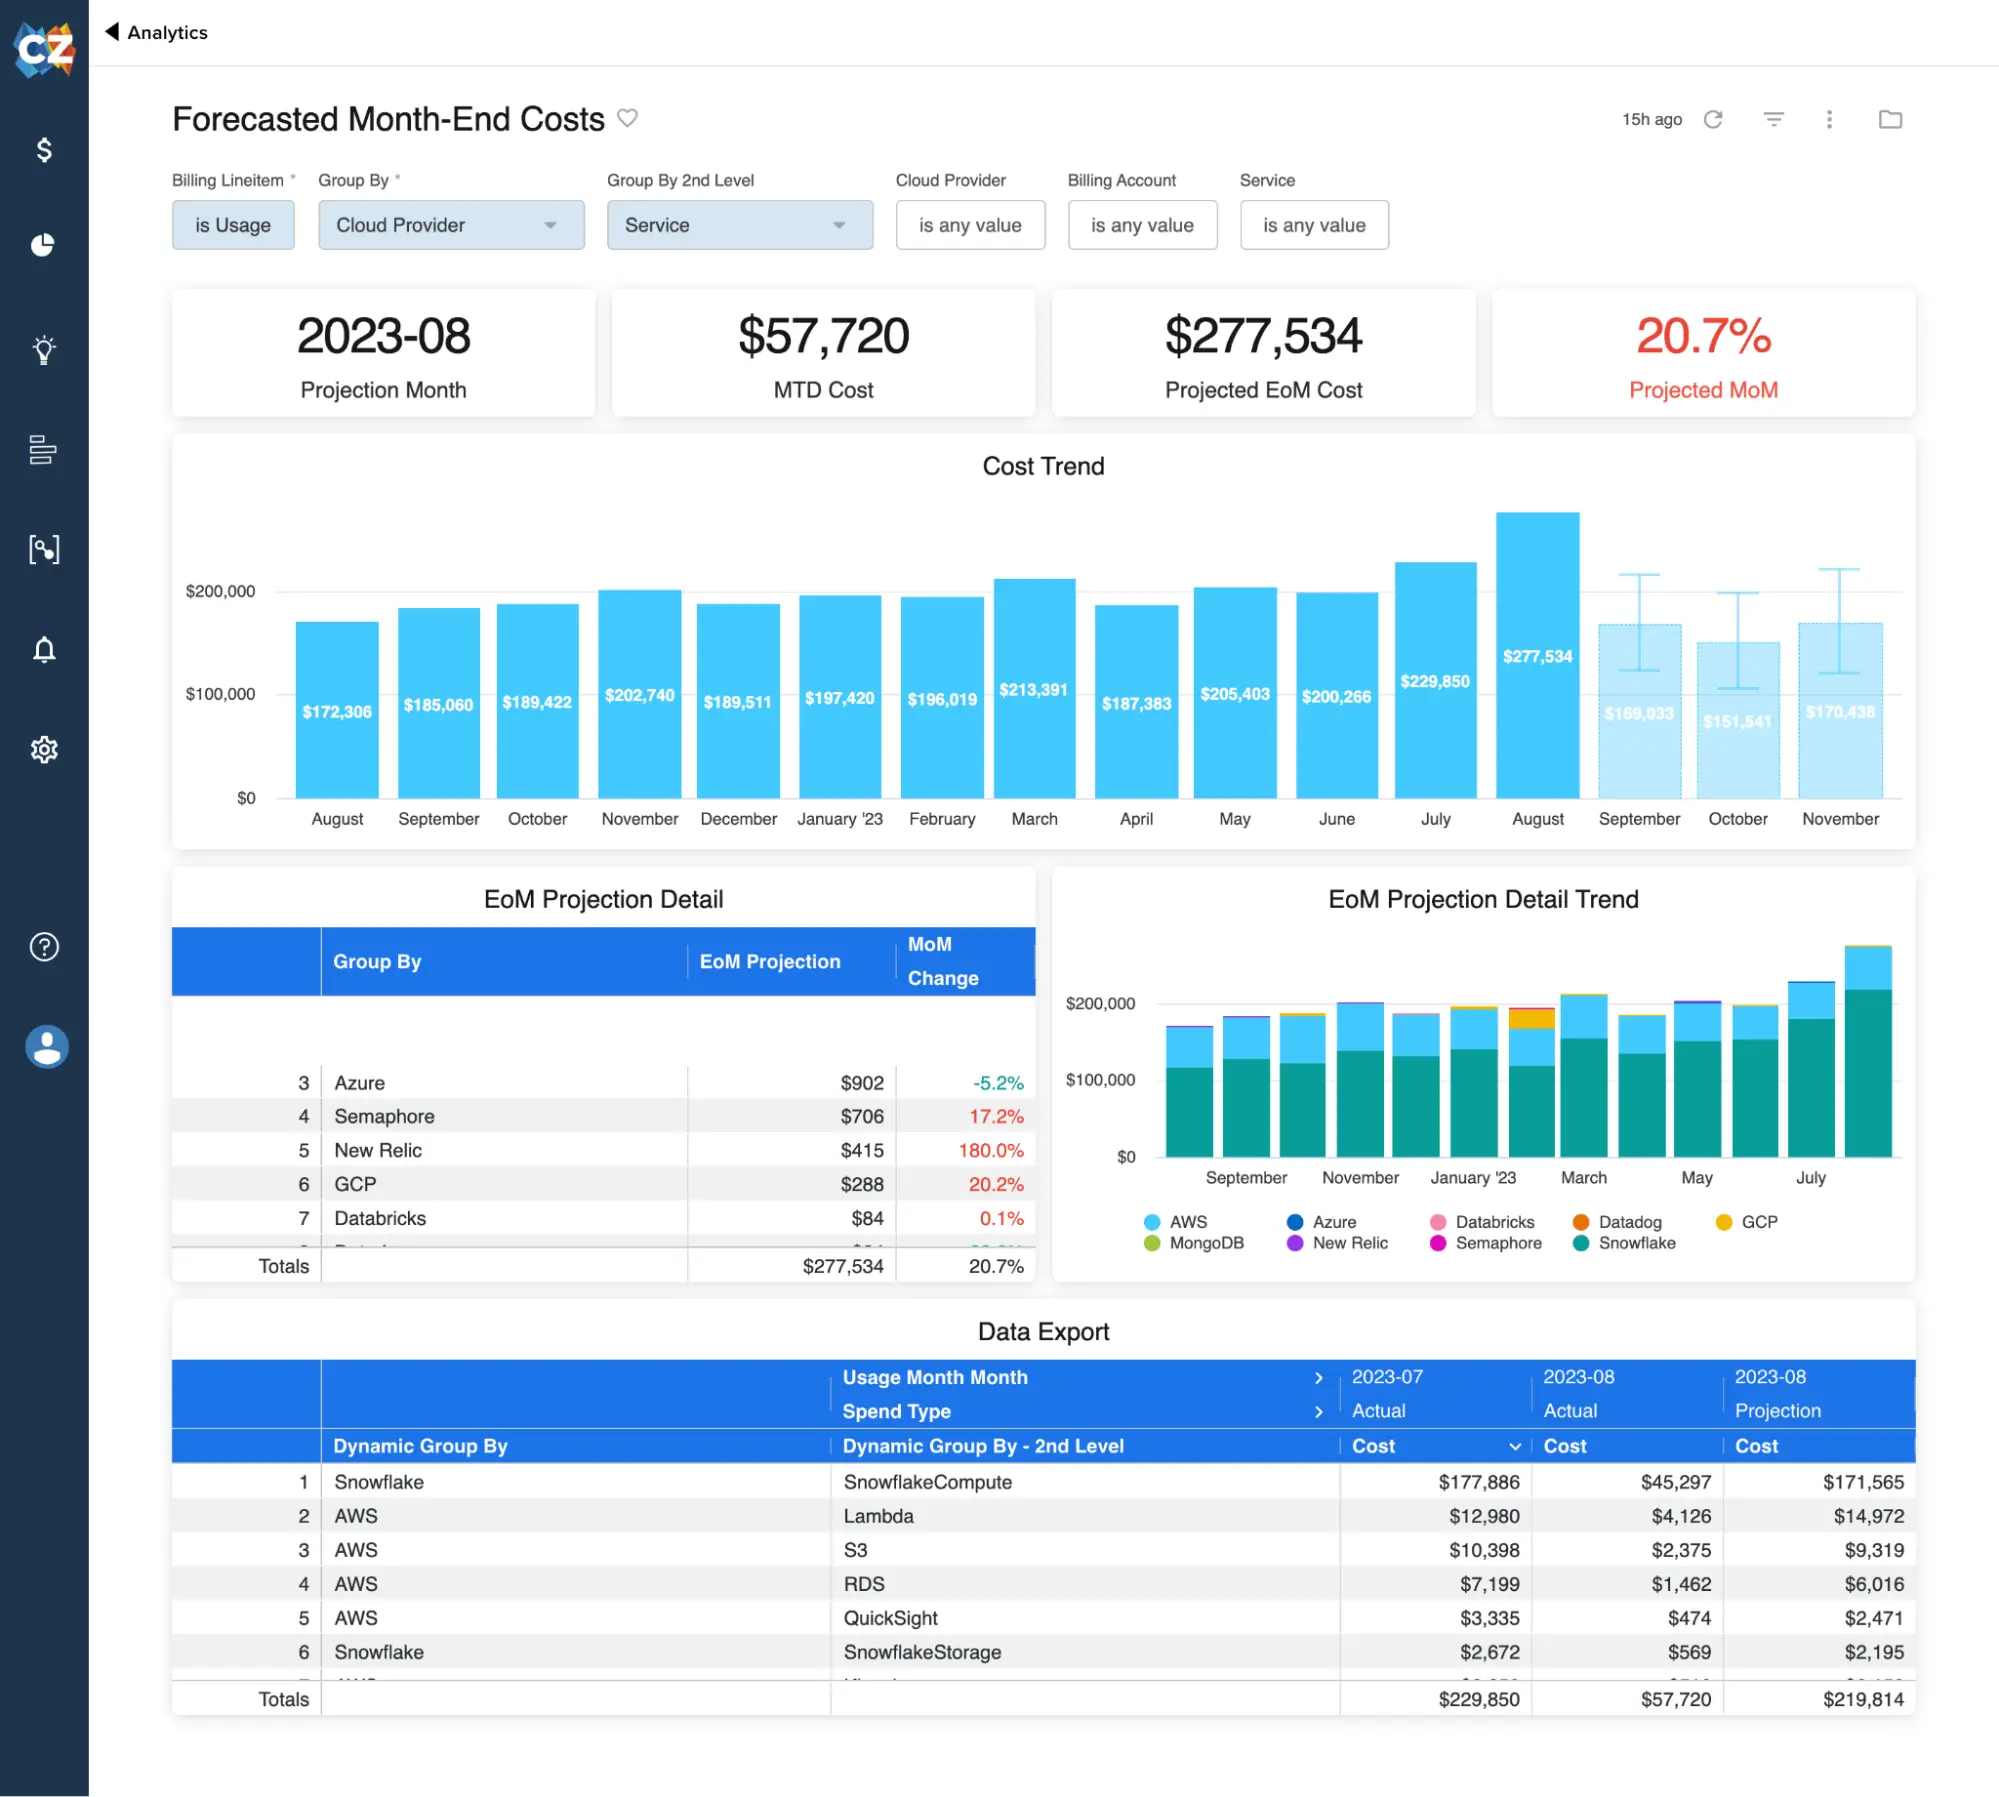Screen dimensions: 1999x1797
Task: Toggle AWS series in chart legend
Action: (x=1176, y=1222)
